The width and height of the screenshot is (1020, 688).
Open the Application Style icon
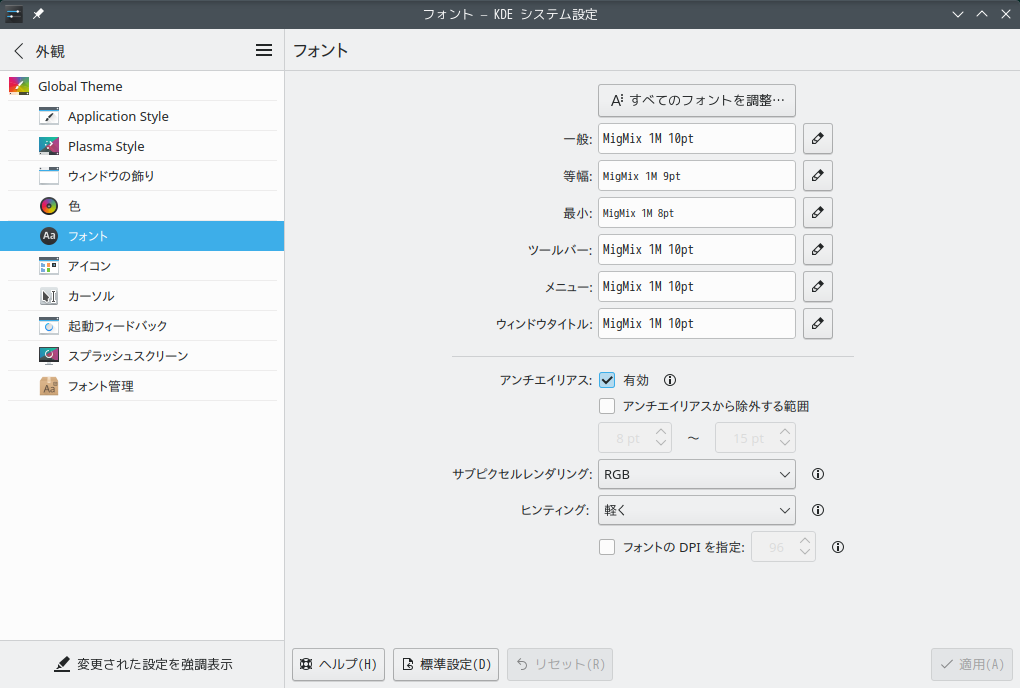(49, 116)
